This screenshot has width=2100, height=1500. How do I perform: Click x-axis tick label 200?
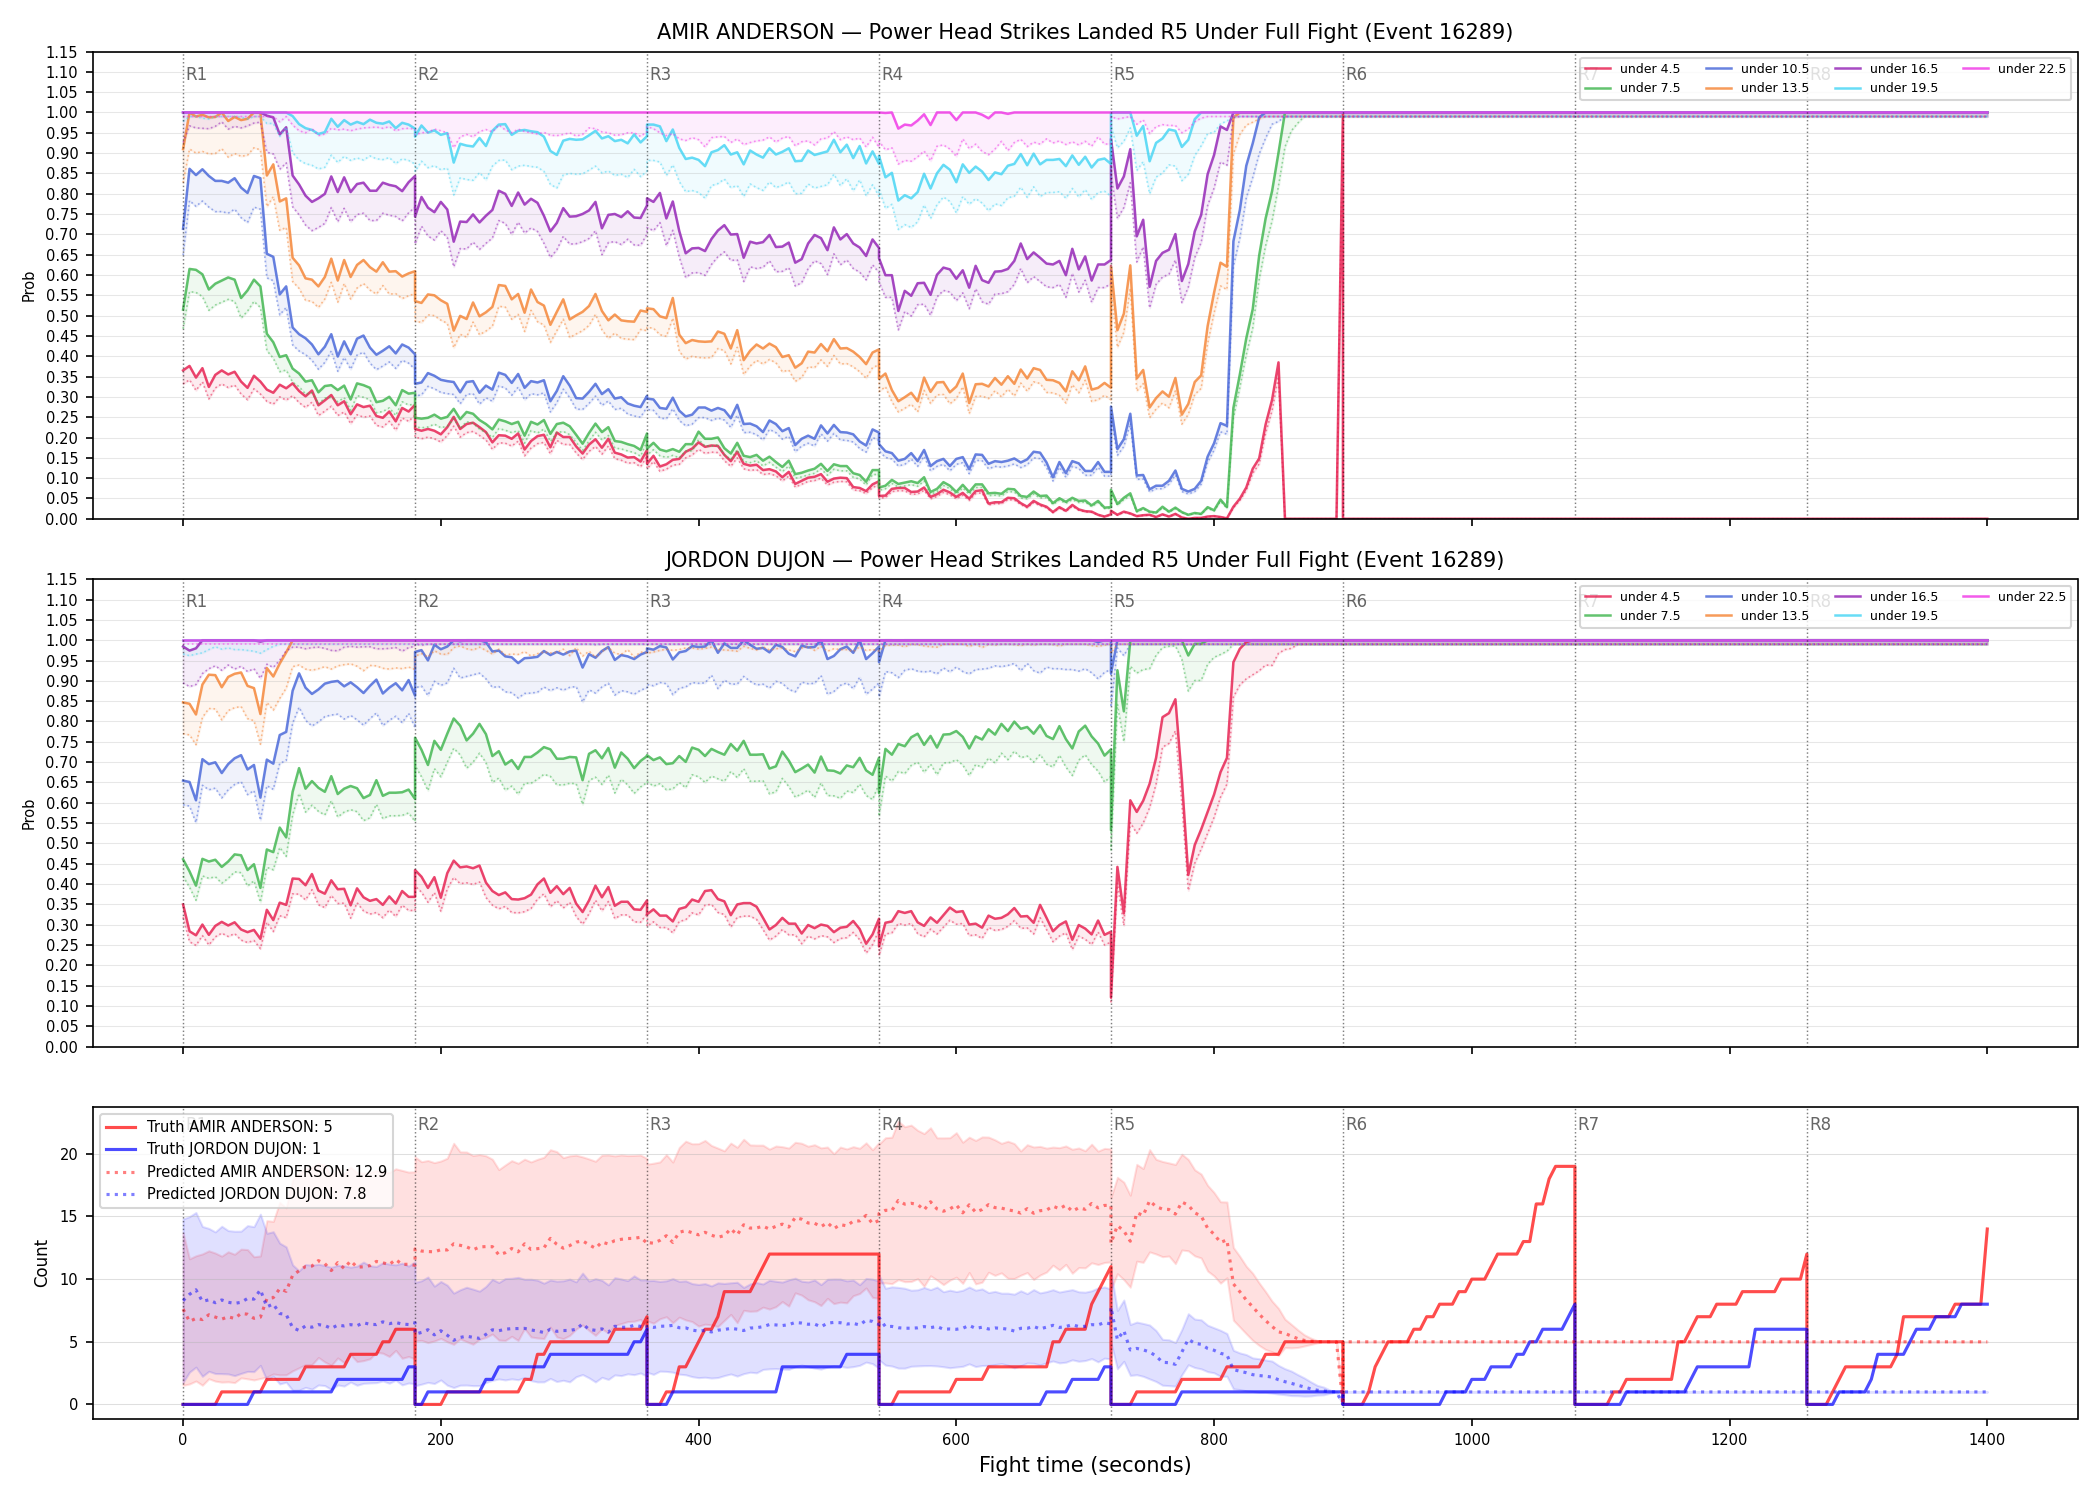coord(440,1440)
